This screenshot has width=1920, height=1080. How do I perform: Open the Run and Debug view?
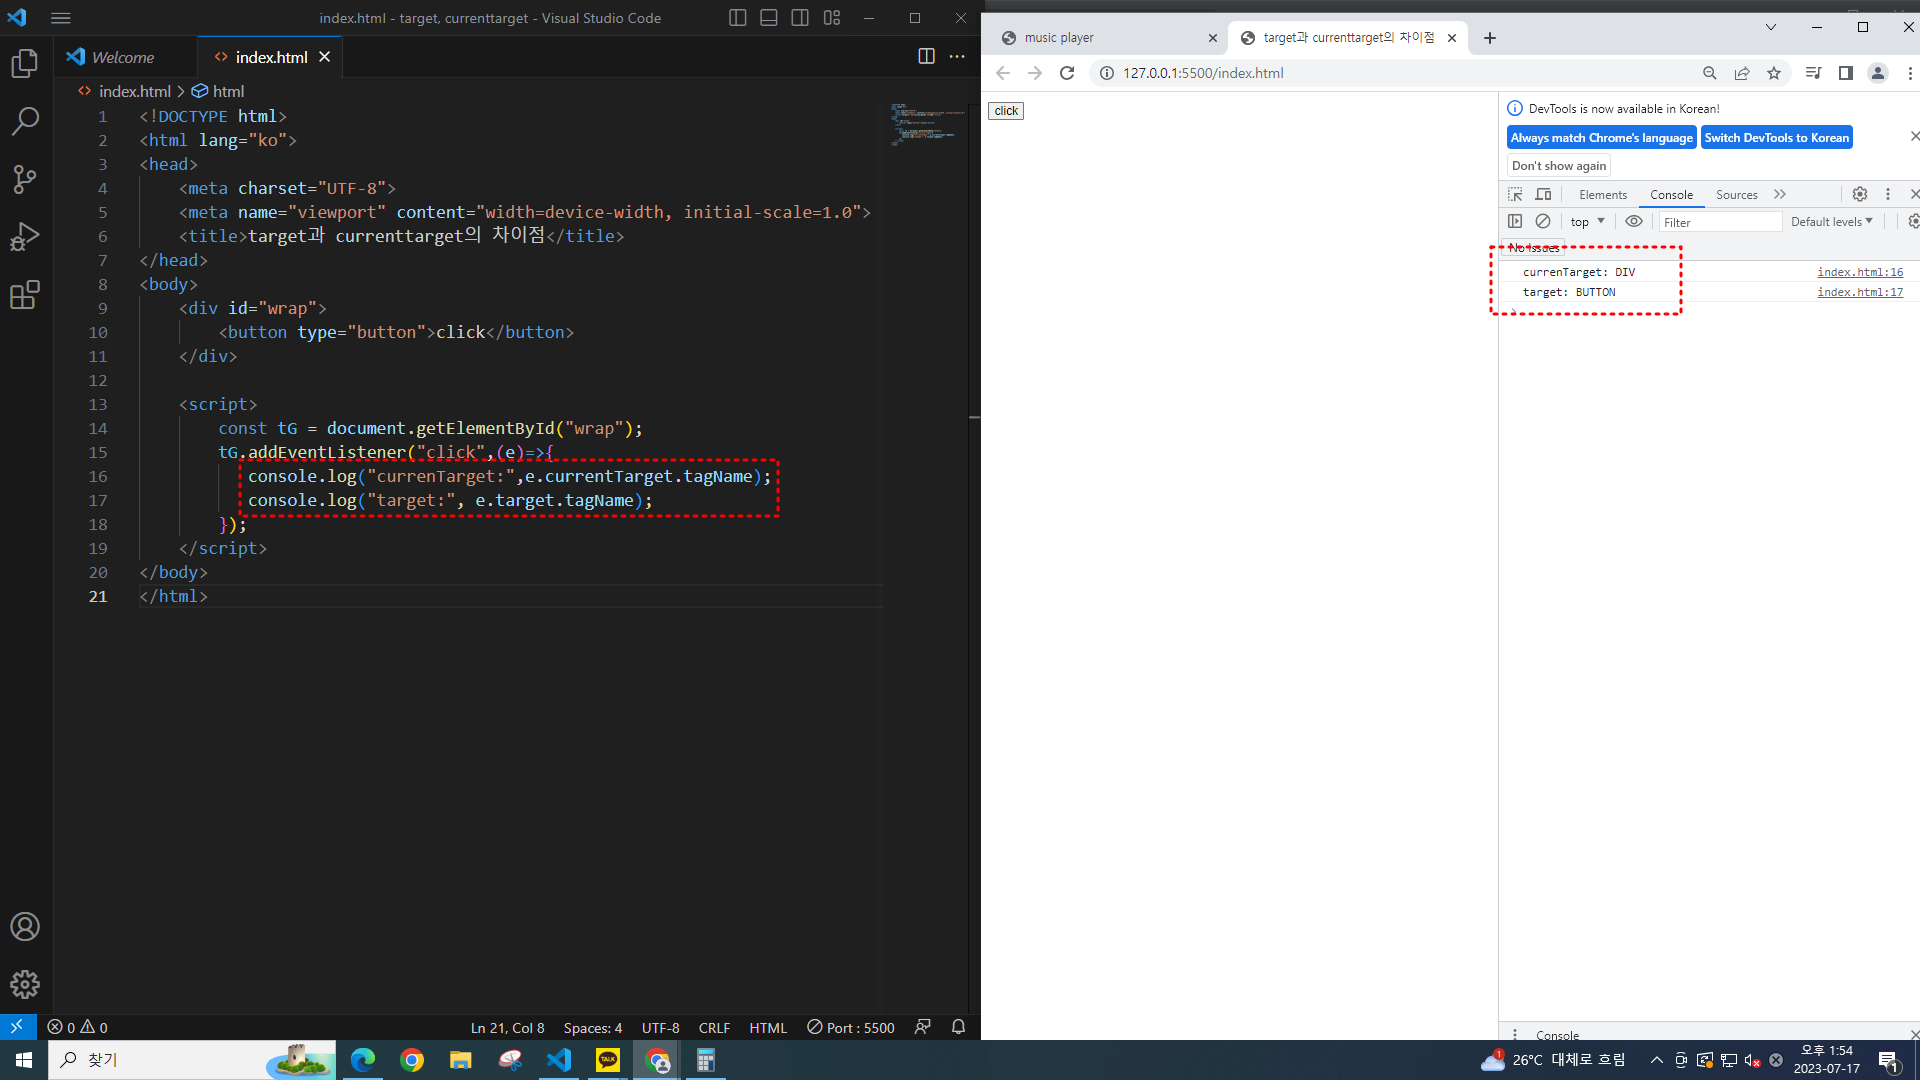click(x=25, y=237)
